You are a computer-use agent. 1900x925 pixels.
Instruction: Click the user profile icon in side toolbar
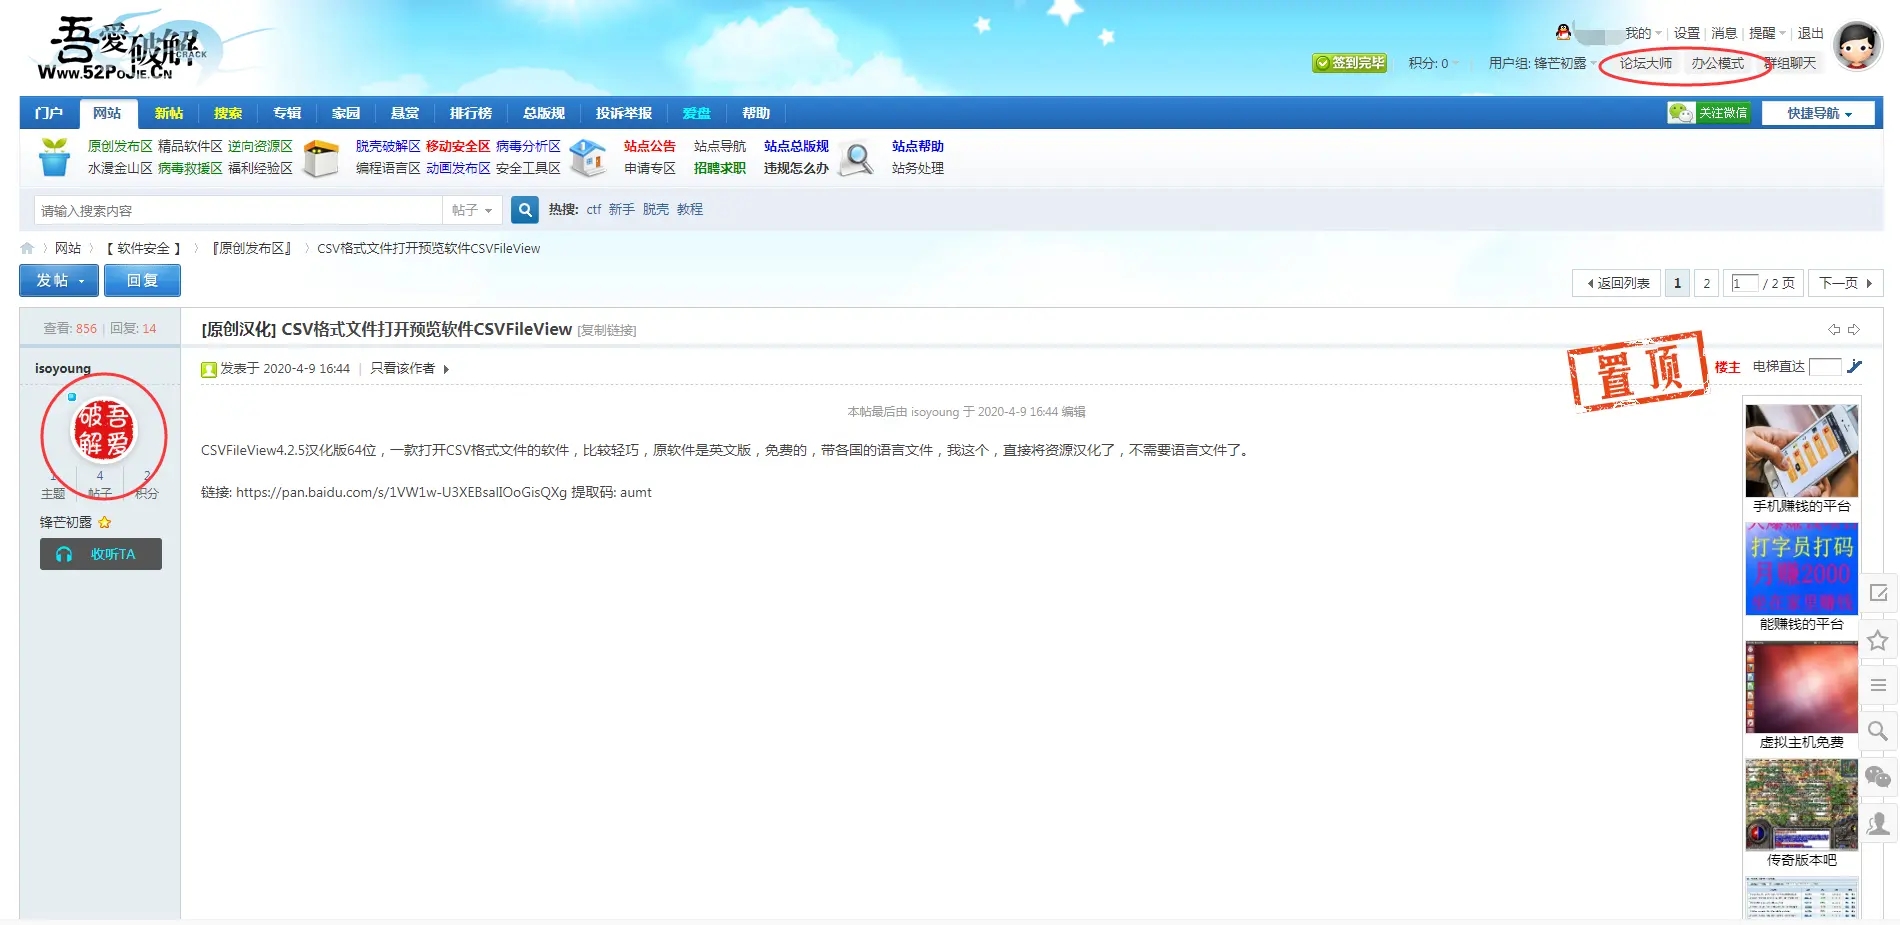click(x=1878, y=824)
